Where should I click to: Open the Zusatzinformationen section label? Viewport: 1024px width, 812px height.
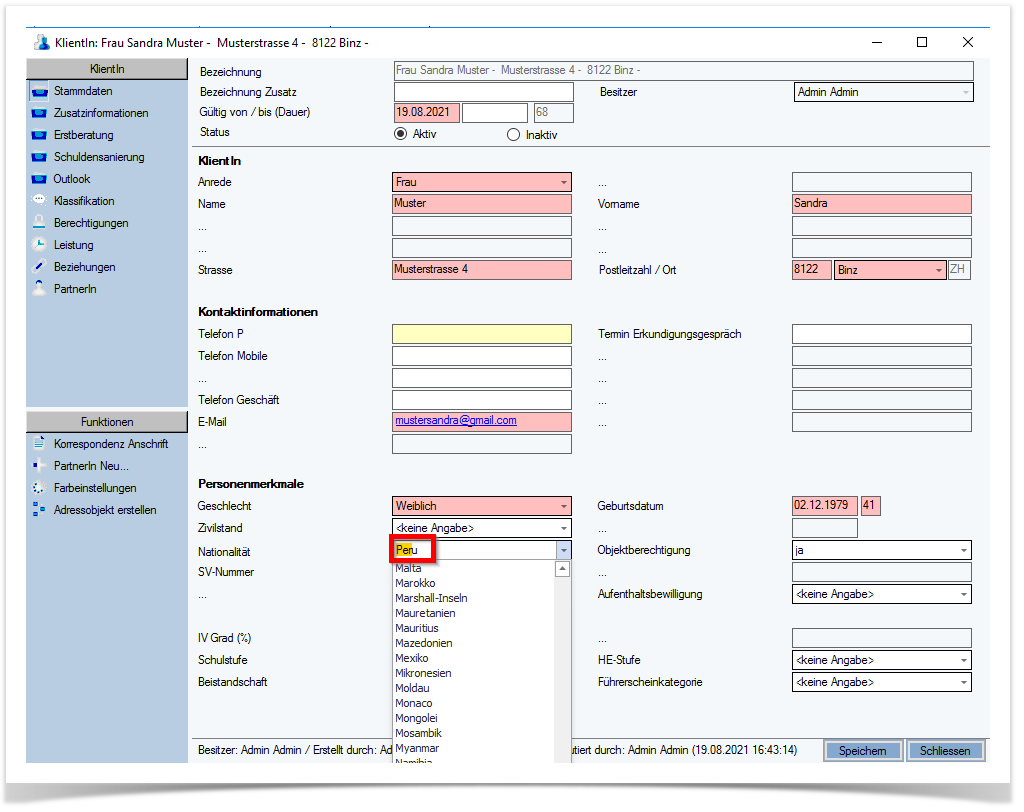pos(101,113)
